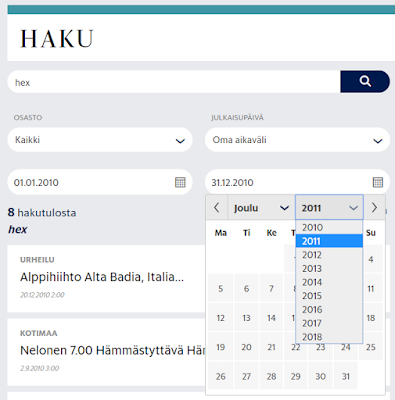Viewport: 395px width, 400px height.
Task: Open the Joulu month dropdown
Action: tap(261, 208)
